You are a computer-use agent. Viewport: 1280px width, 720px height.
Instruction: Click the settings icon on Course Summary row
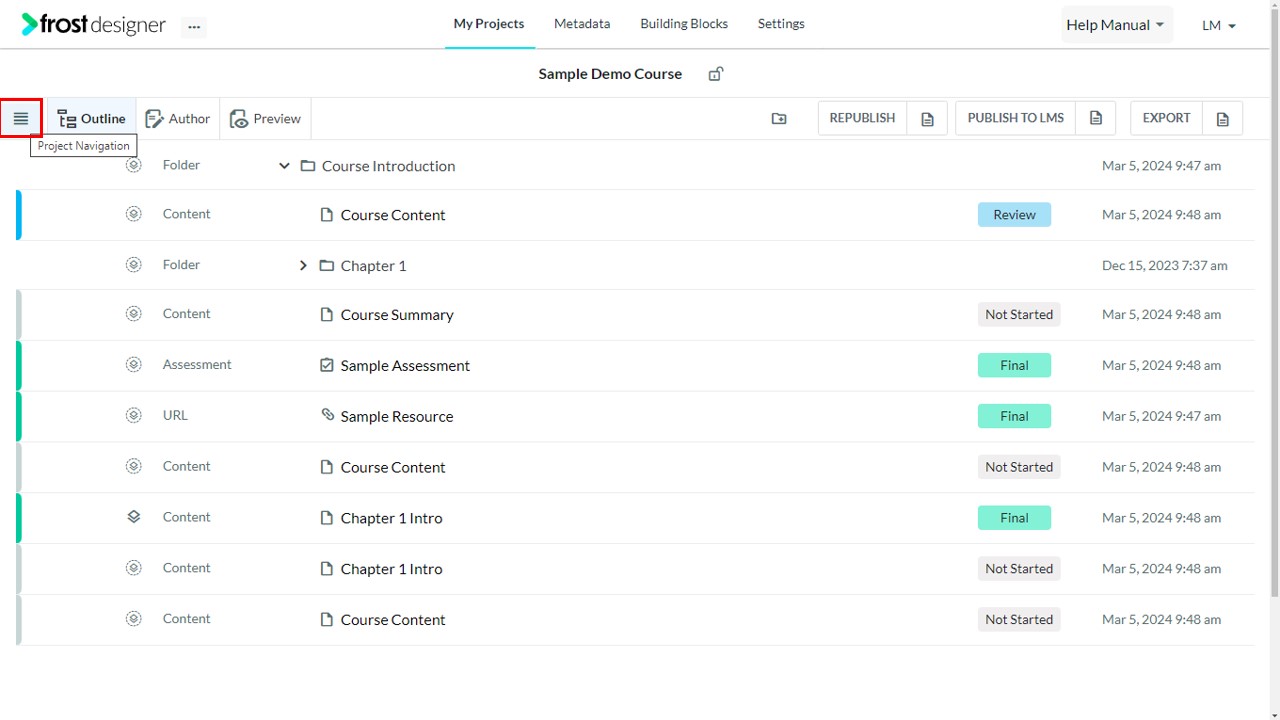tap(134, 314)
